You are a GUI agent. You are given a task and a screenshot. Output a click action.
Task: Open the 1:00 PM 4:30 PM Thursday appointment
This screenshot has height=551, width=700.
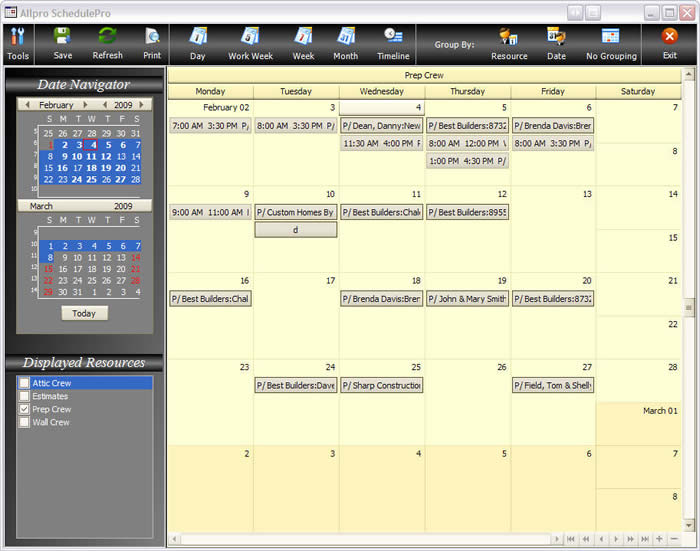point(467,161)
